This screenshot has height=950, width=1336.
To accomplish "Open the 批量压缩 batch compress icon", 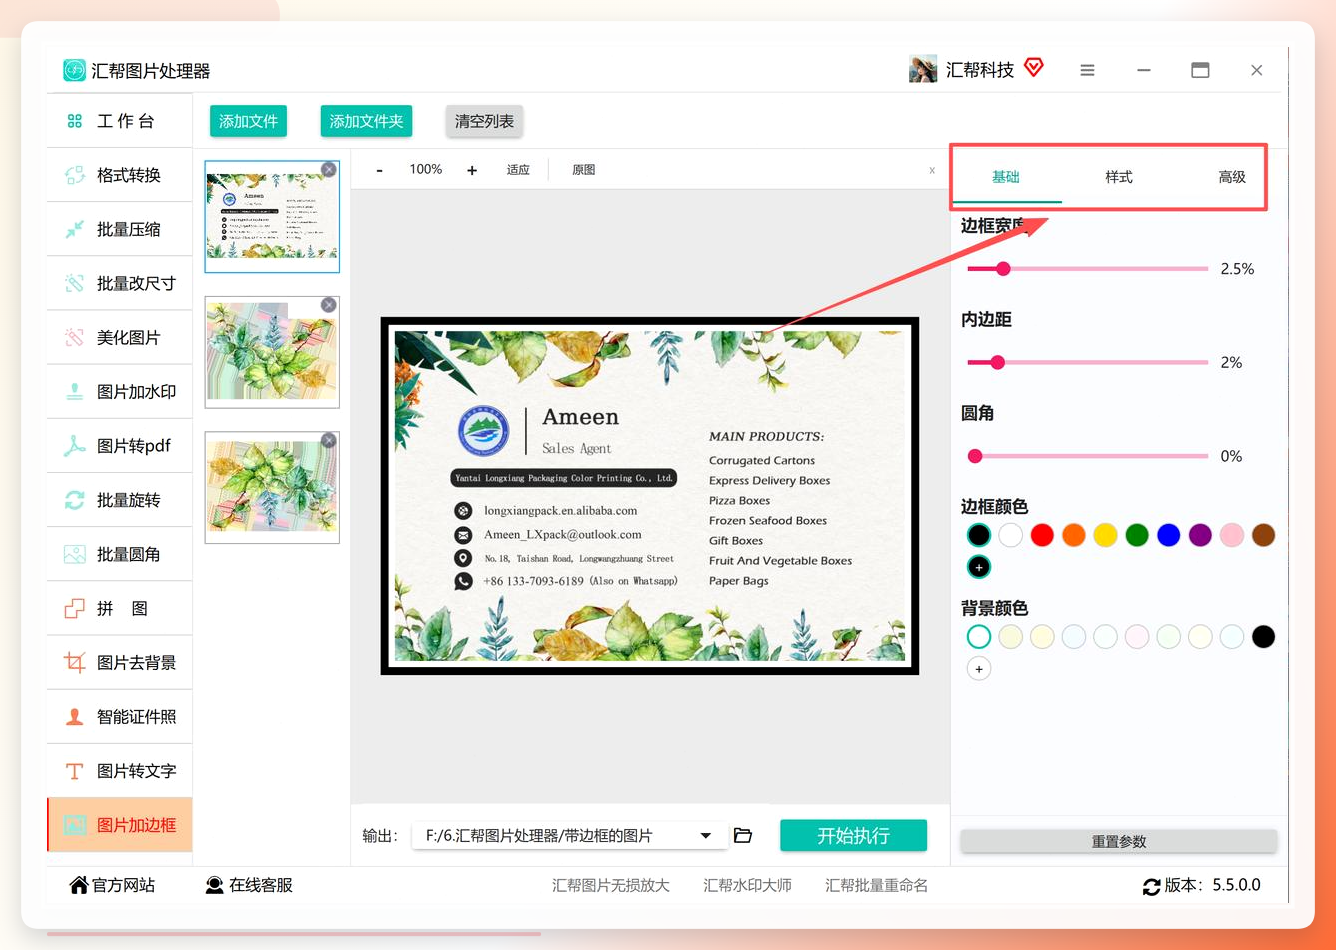I will (x=75, y=229).
